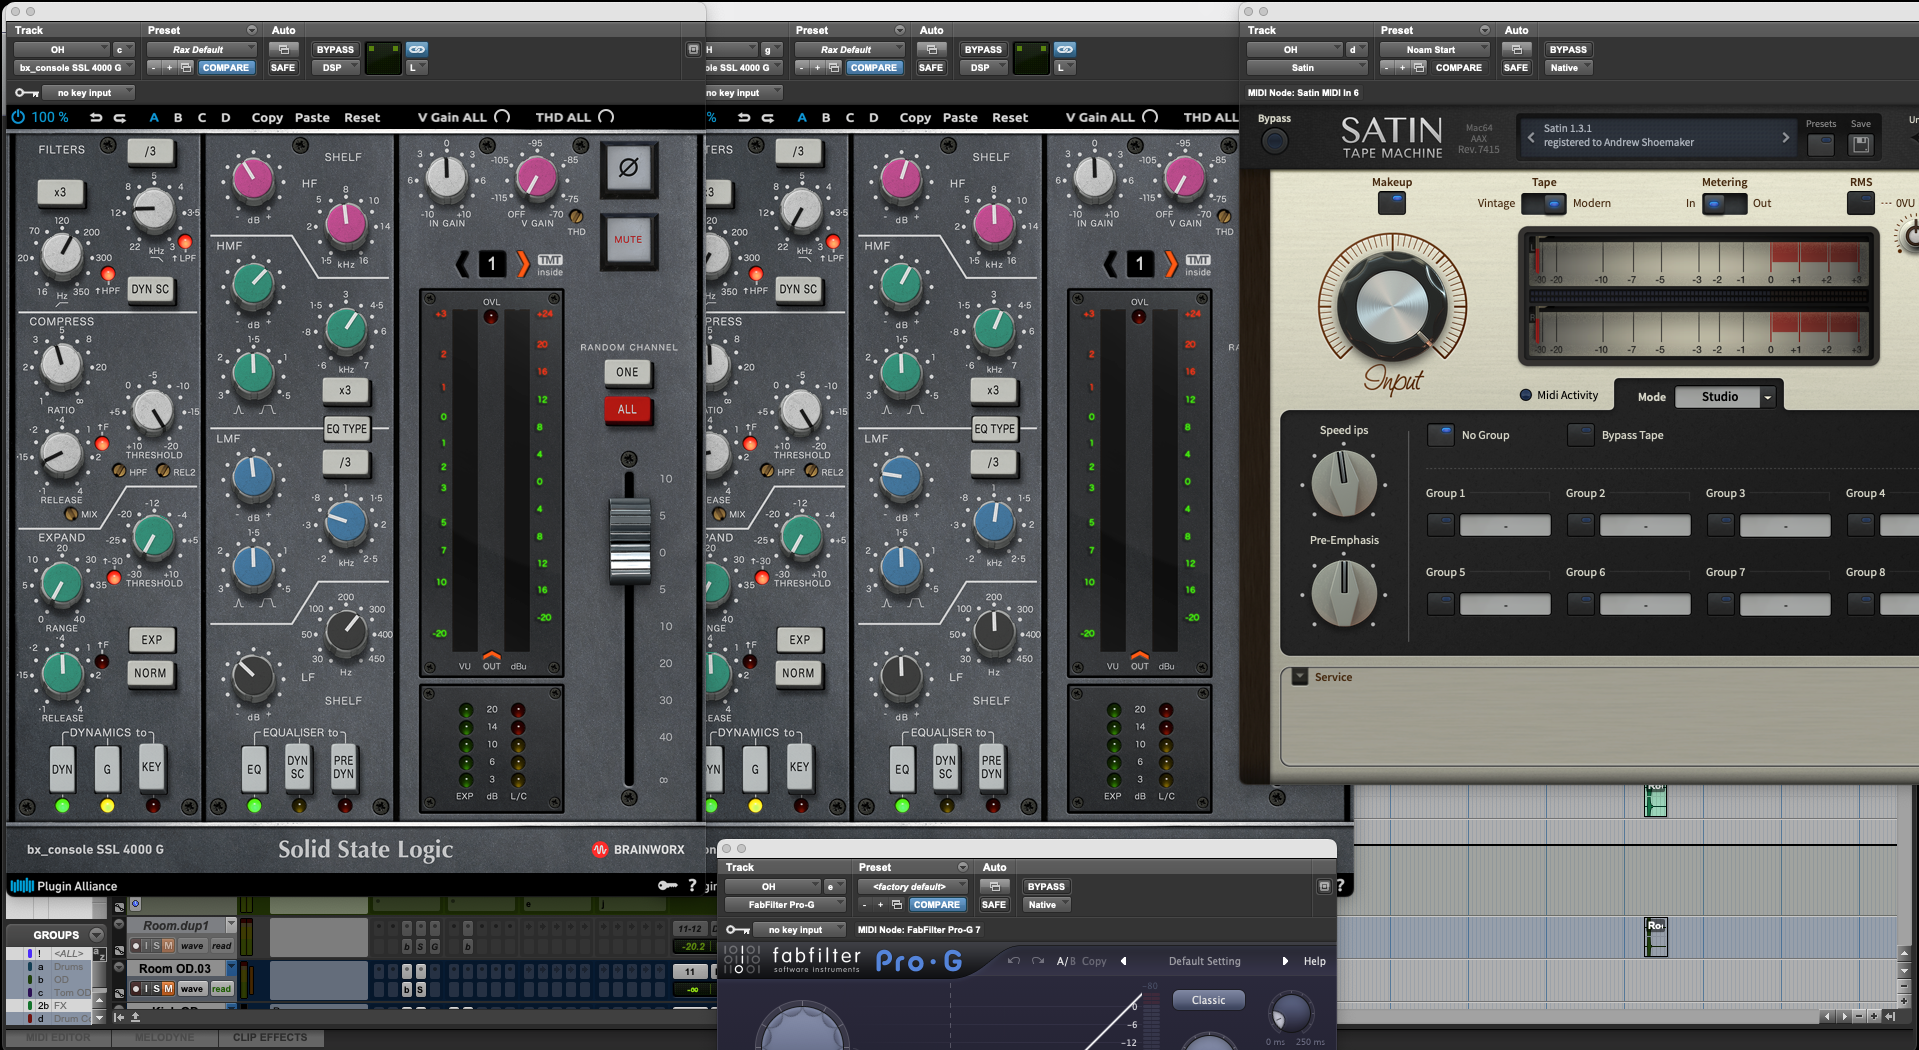
Task: Select the FX group in Groups list
Action: tap(62, 1005)
